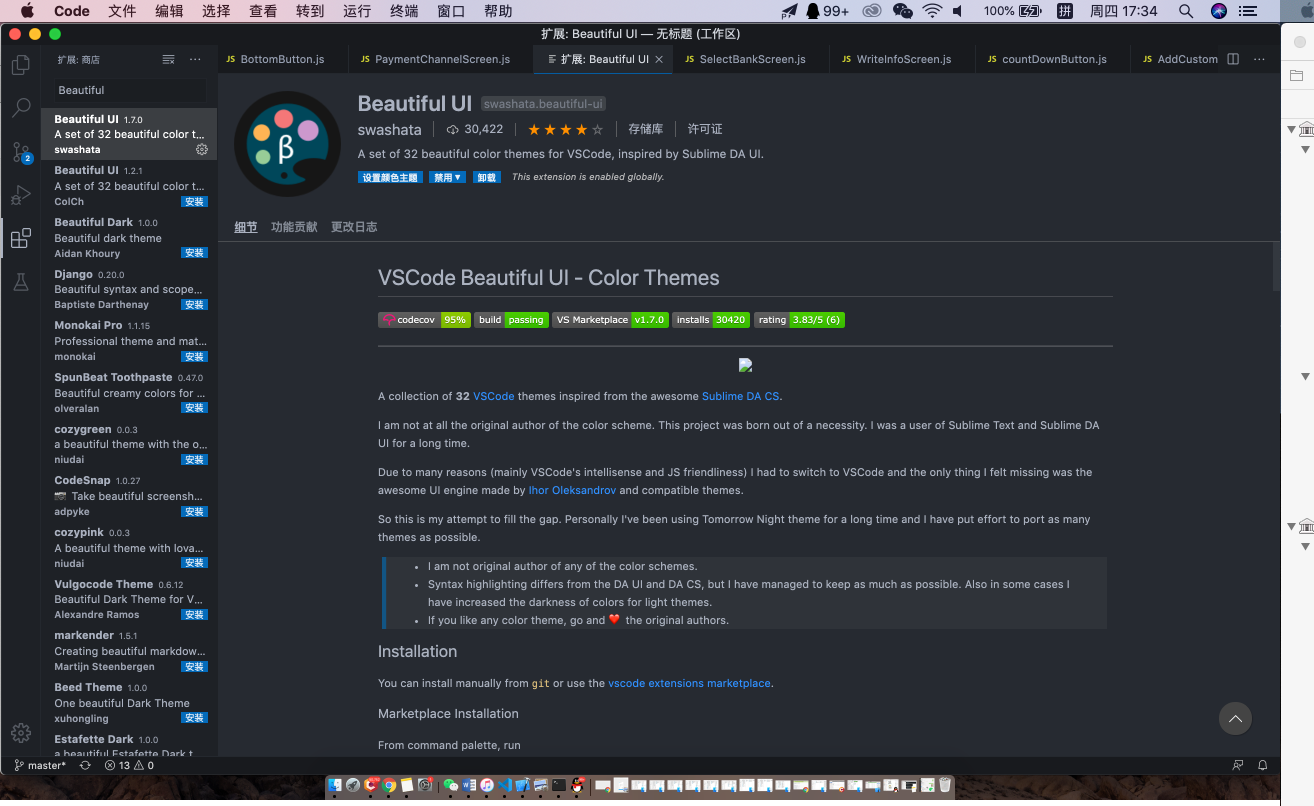
Task: Open Google Chrome from the Dock
Action: (x=389, y=786)
